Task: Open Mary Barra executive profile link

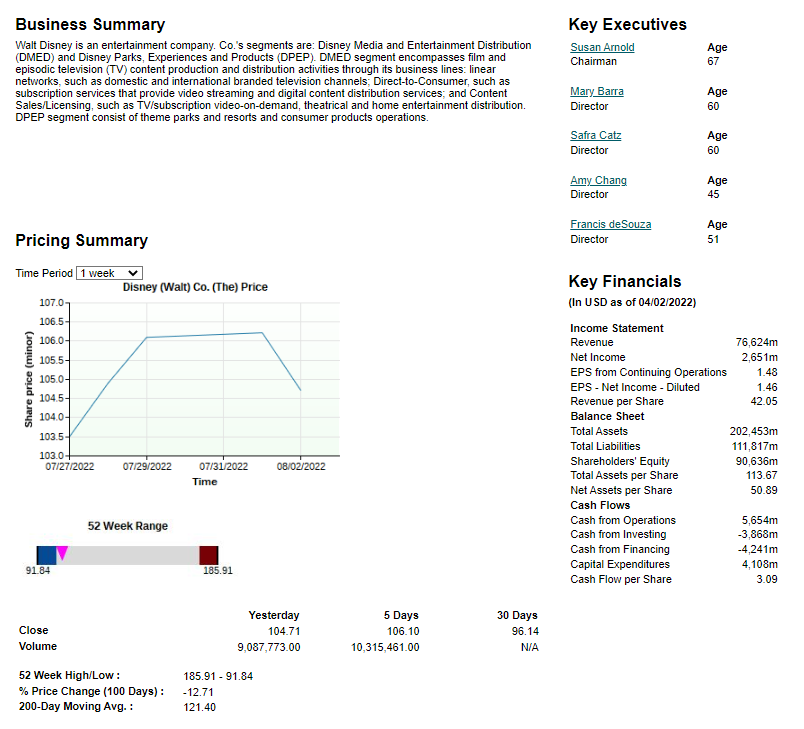Action: click(x=597, y=91)
